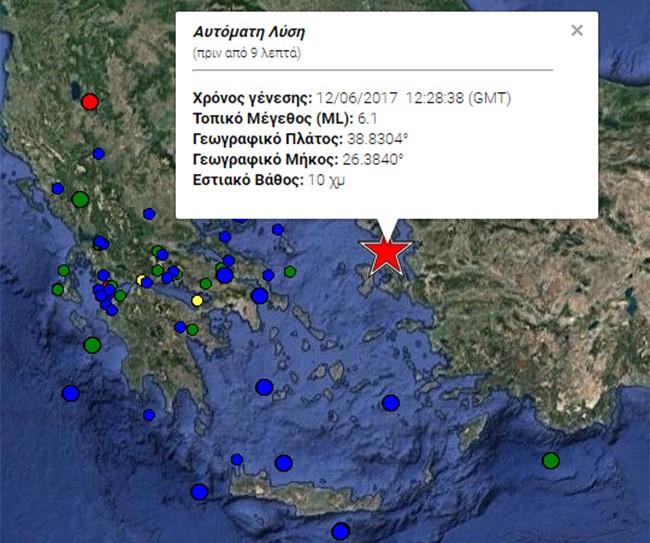
Task: Click the Χρόνος γένεσης timestamp text
Action: (x=413, y=98)
